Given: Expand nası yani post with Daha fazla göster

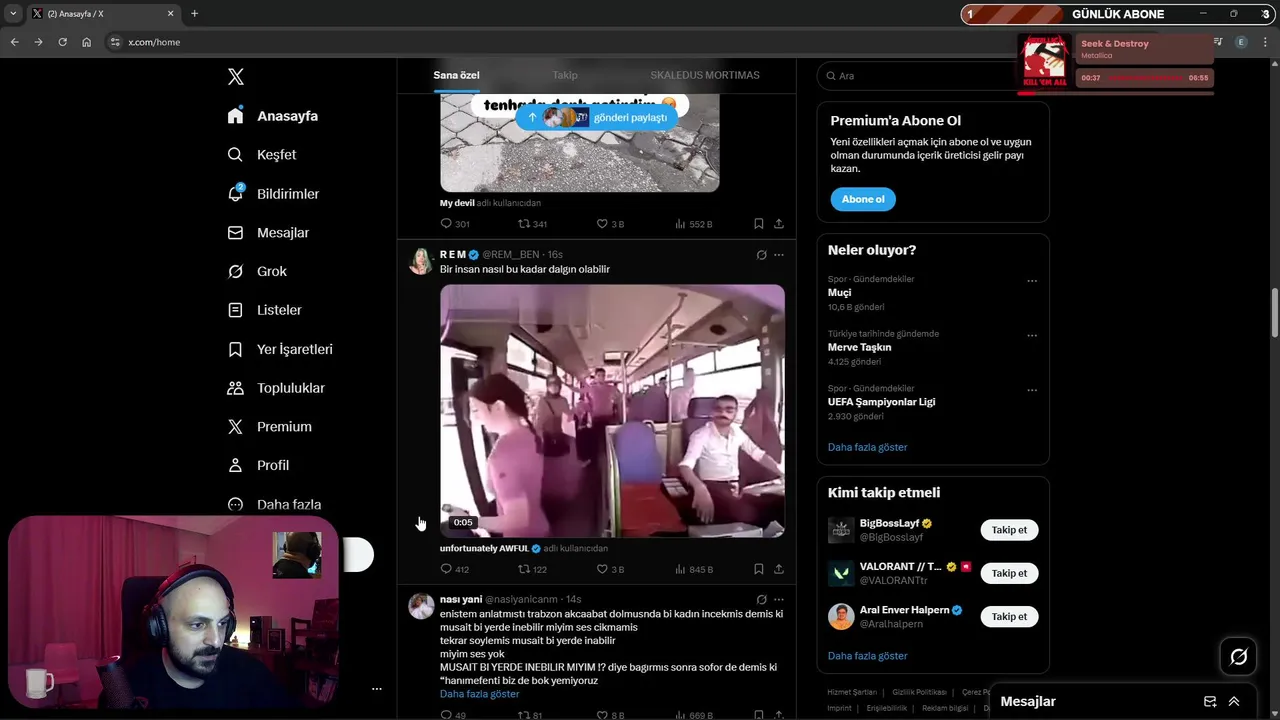Looking at the screenshot, I should 480,694.
